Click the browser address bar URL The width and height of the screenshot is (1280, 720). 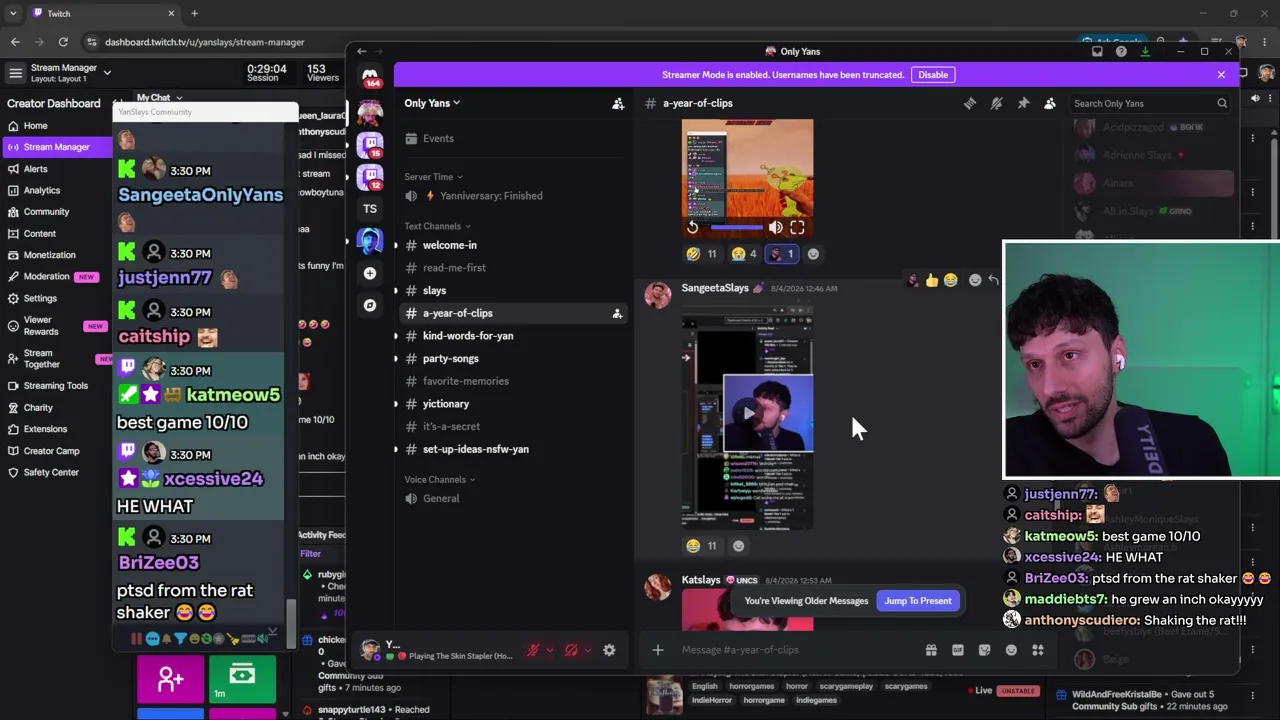click(205, 42)
